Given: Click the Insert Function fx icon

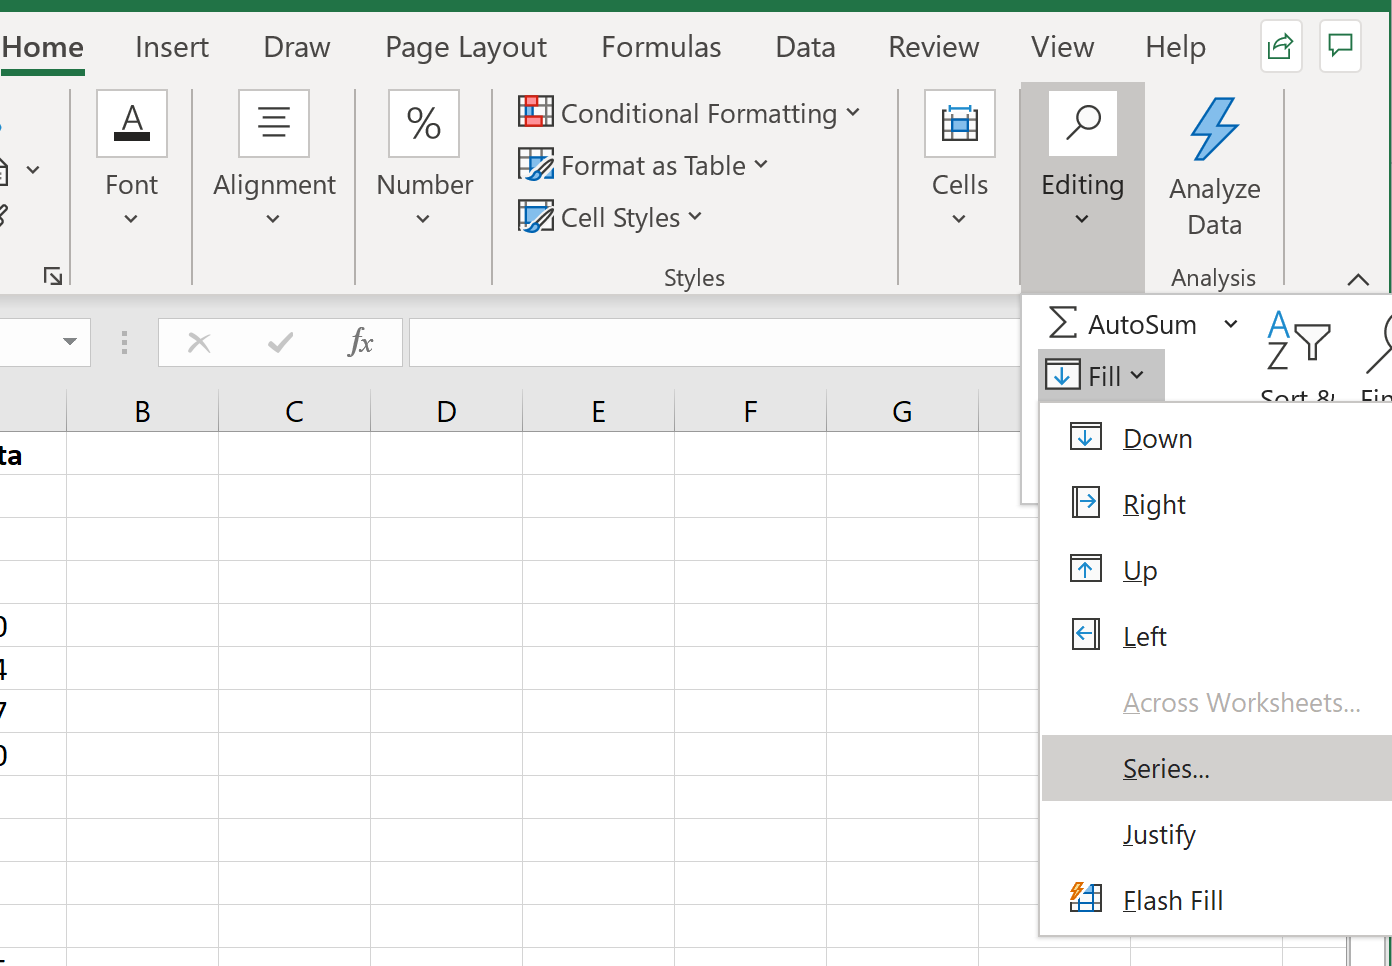Looking at the screenshot, I should tap(360, 342).
